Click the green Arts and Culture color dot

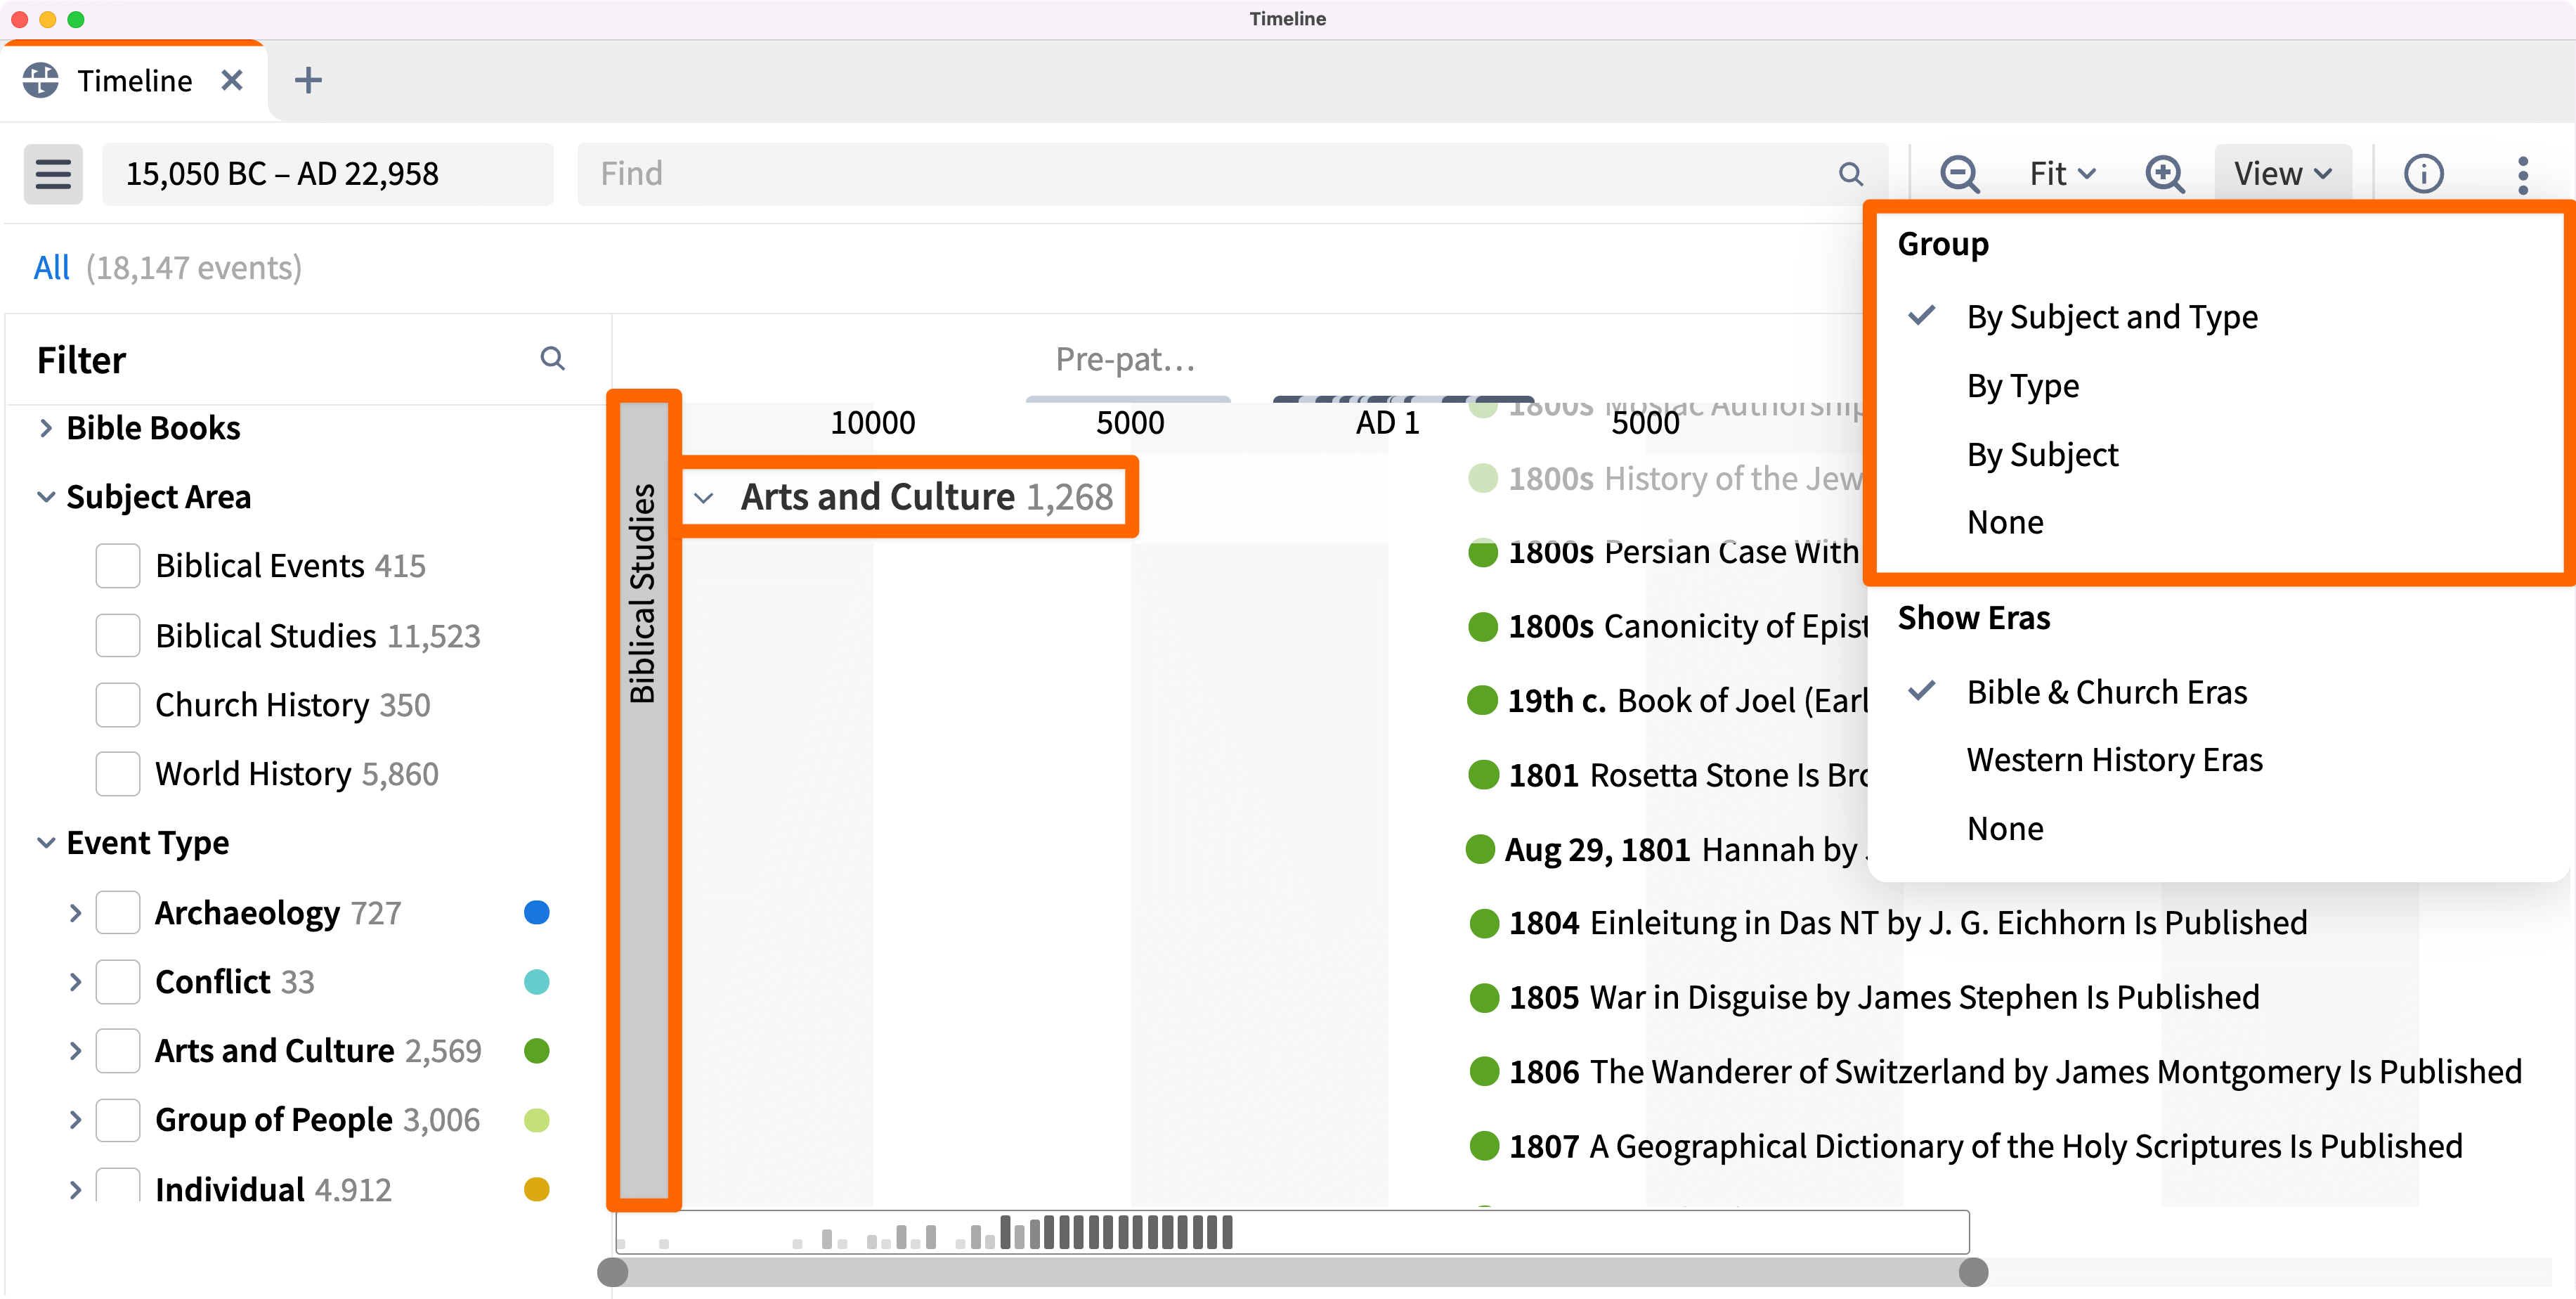[x=536, y=1050]
